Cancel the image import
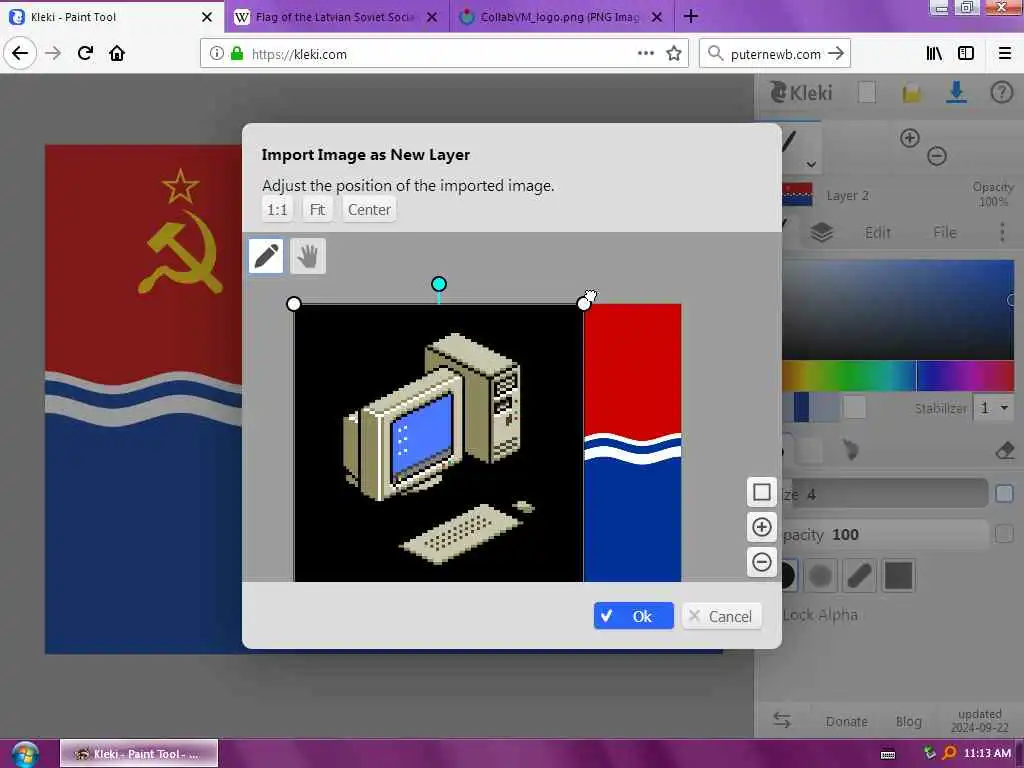 pyautogui.click(x=722, y=616)
